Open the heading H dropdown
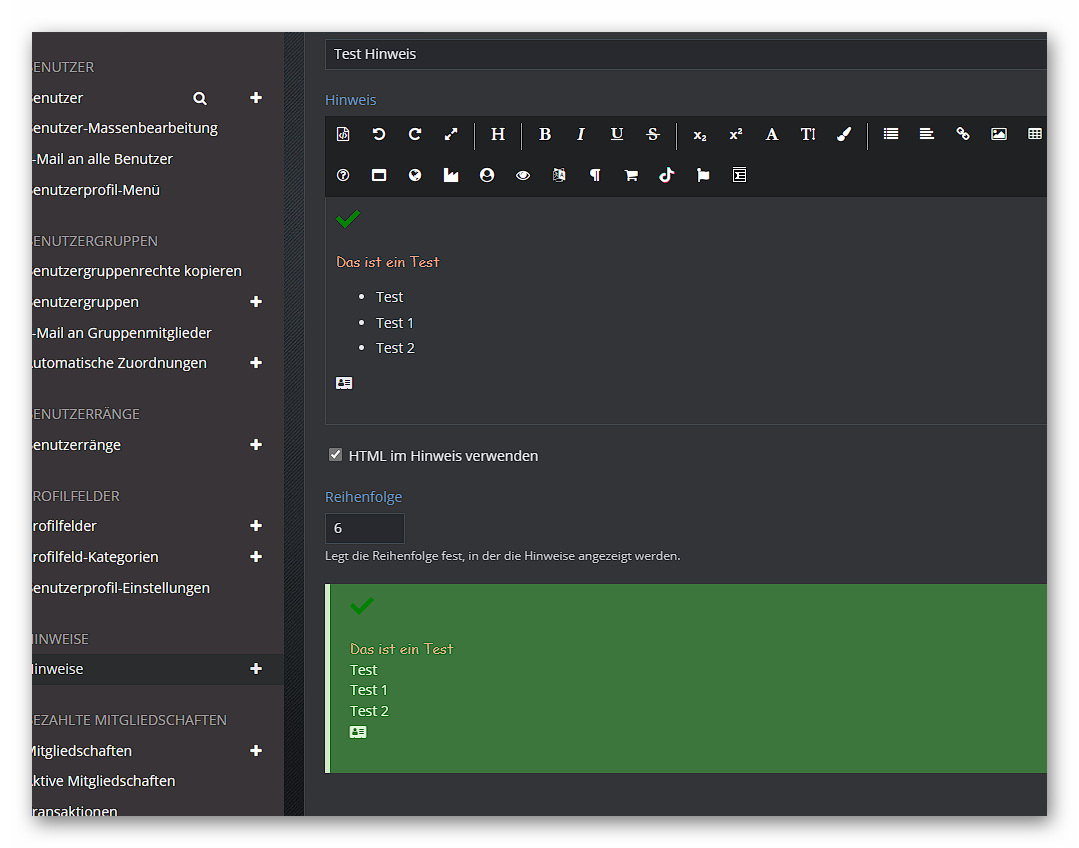 pyautogui.click(x=498, y=134)
